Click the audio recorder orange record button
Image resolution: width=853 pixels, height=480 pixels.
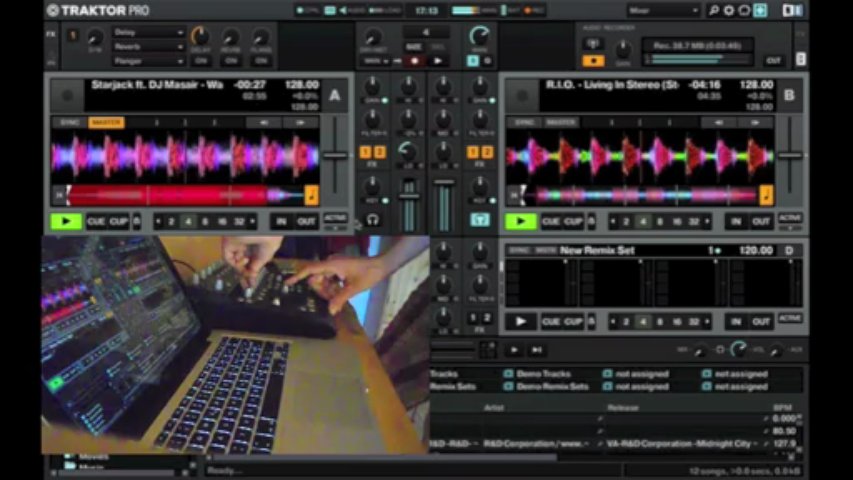pyautogui.click(x=594, y=60)
